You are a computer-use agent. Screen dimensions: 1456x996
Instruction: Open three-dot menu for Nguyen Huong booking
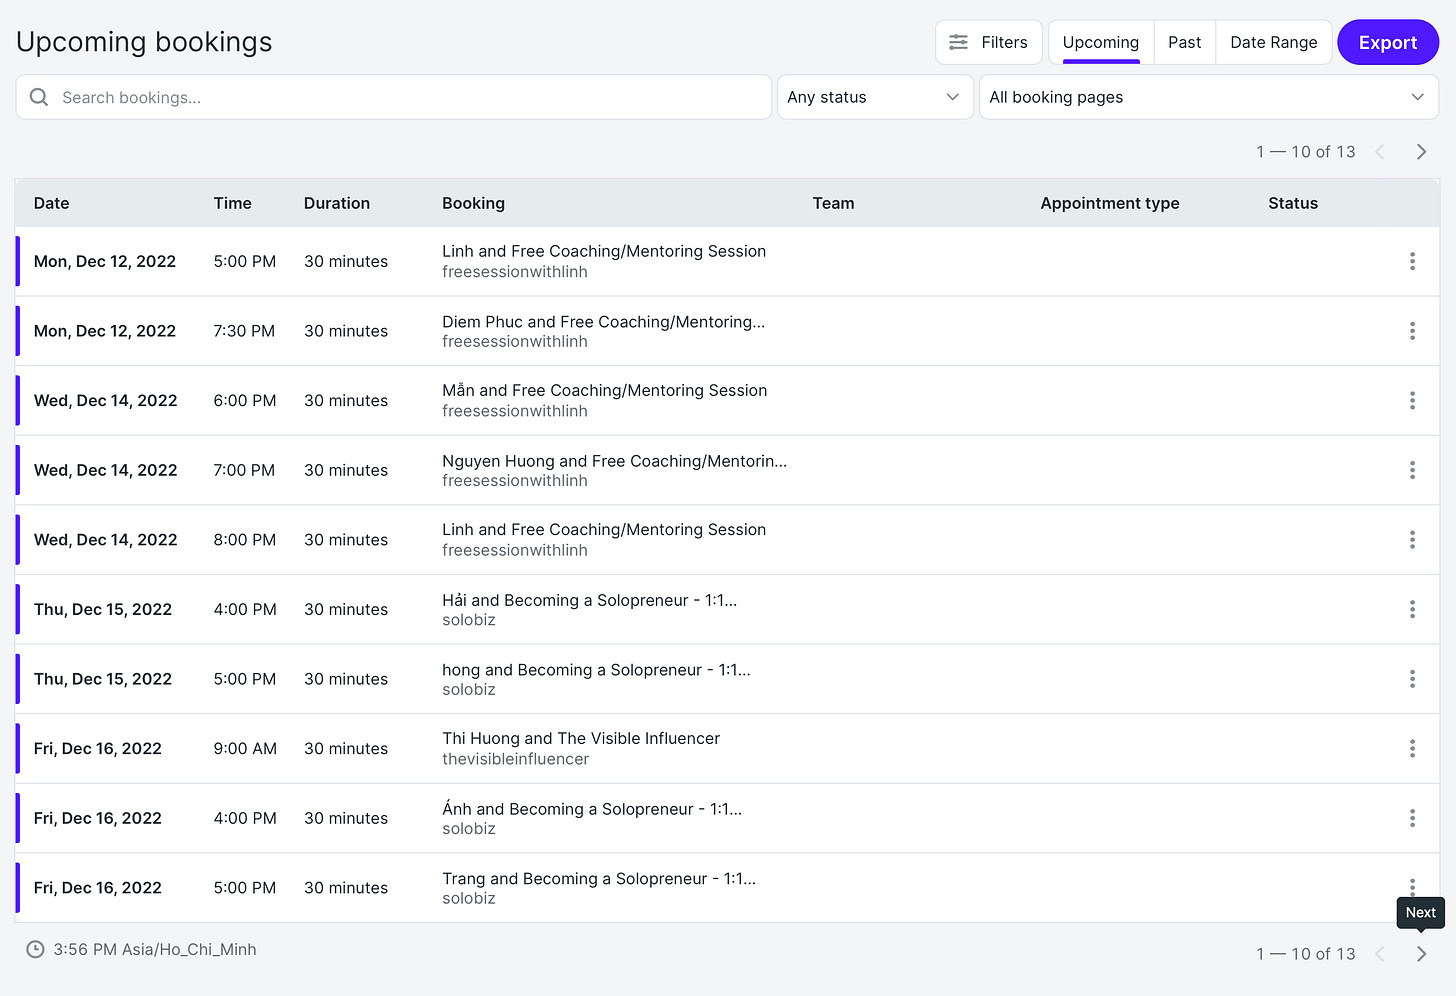click(x=1412, y=470)
